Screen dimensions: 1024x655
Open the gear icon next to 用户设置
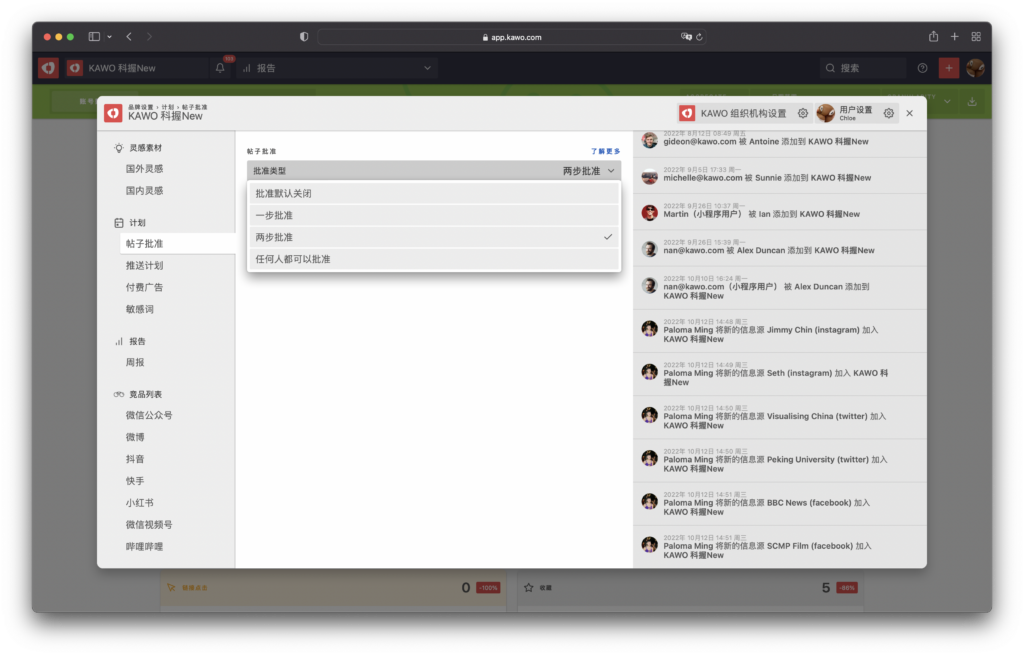point(888,114)
